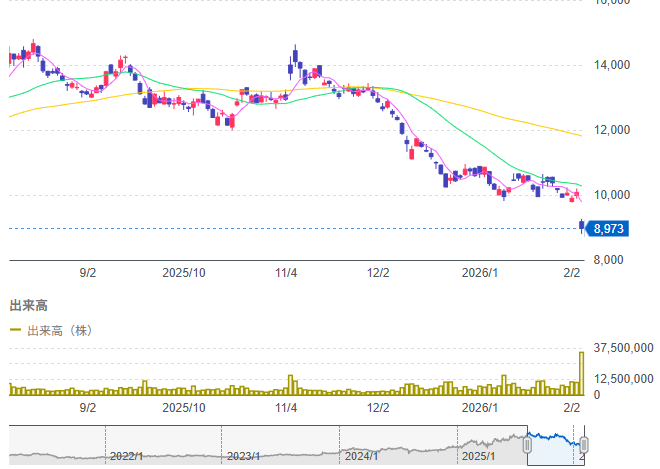660x469 pixels.
Task: Click the 12/2 date label under price chart
Action: pyautogui.click(x=378, y=271)
